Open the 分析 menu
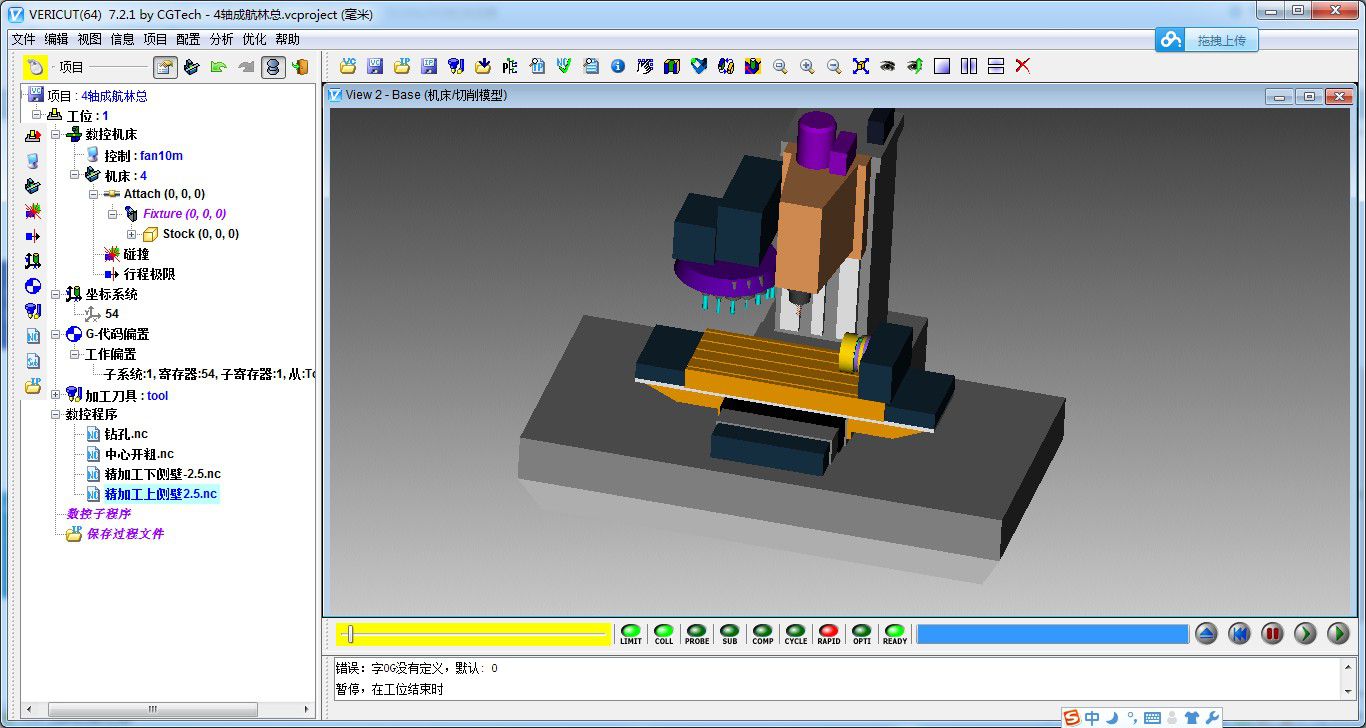 [x=221, y=39]
